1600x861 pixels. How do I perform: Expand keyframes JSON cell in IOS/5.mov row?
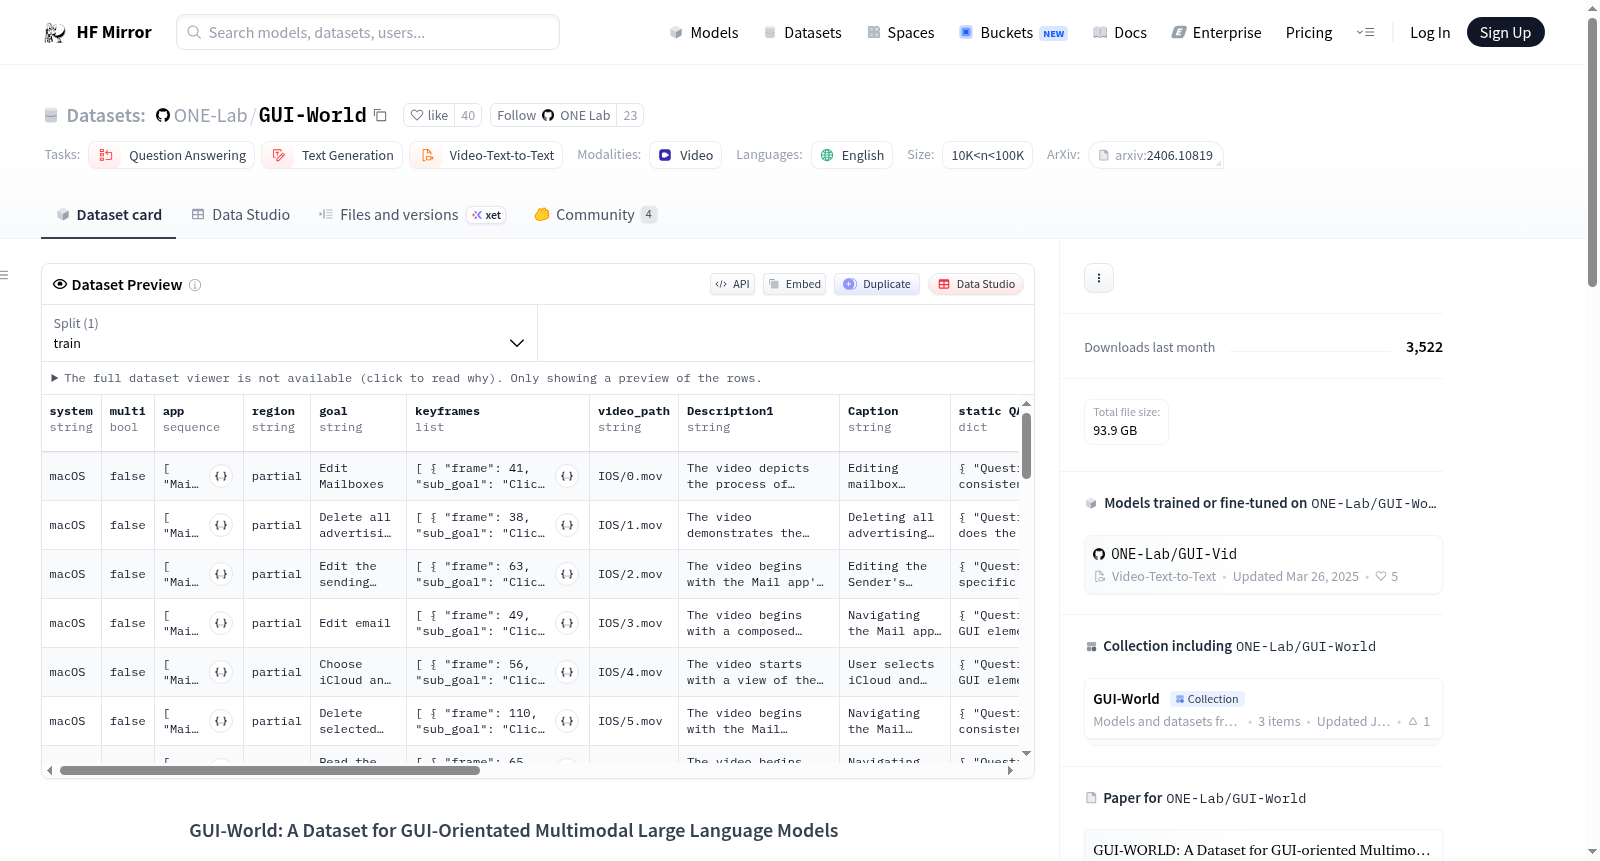point(567,721)
